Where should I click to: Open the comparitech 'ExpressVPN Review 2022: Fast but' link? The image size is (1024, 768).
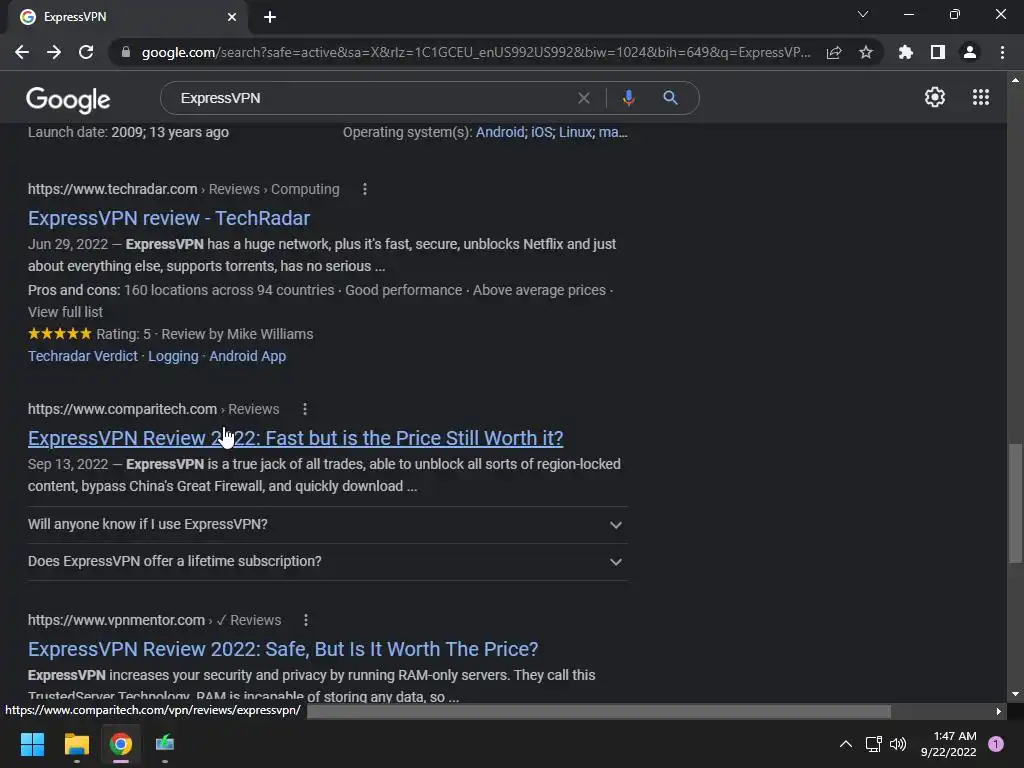(295, 438)
